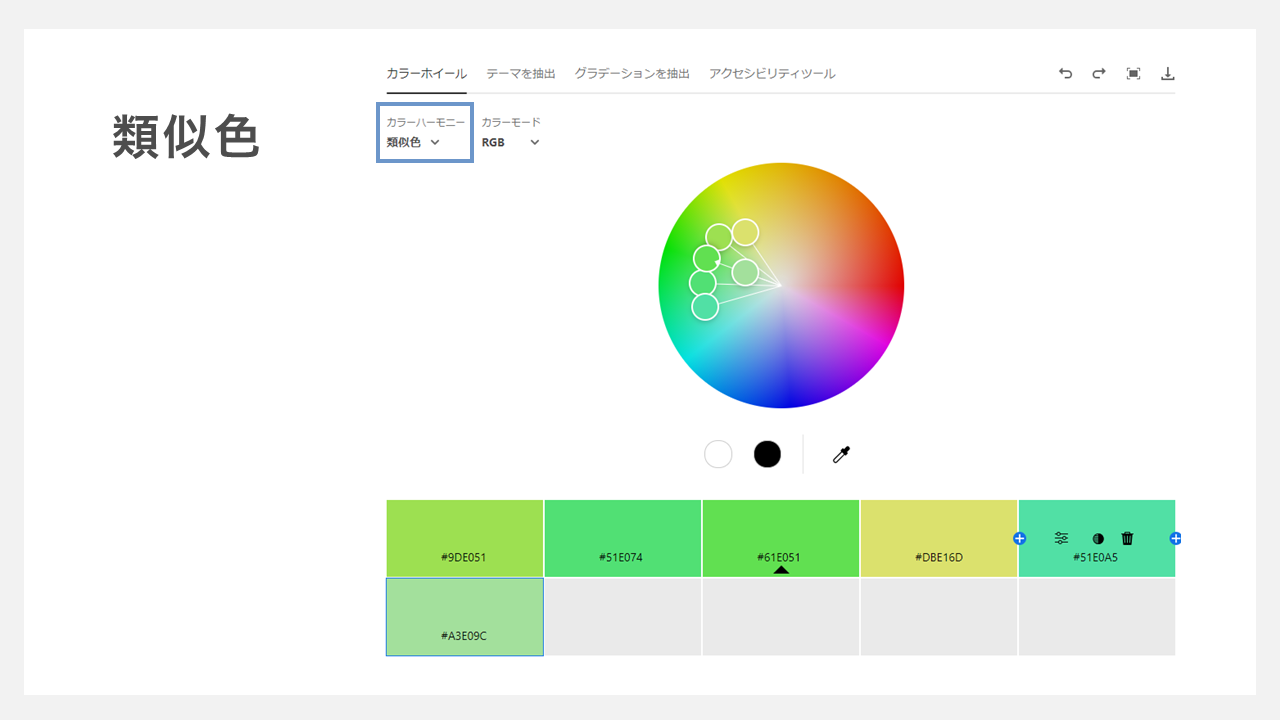Select the #DBE16D color swatch
The width and height of the screenshot is (1280, 720).
click(939, 538)
